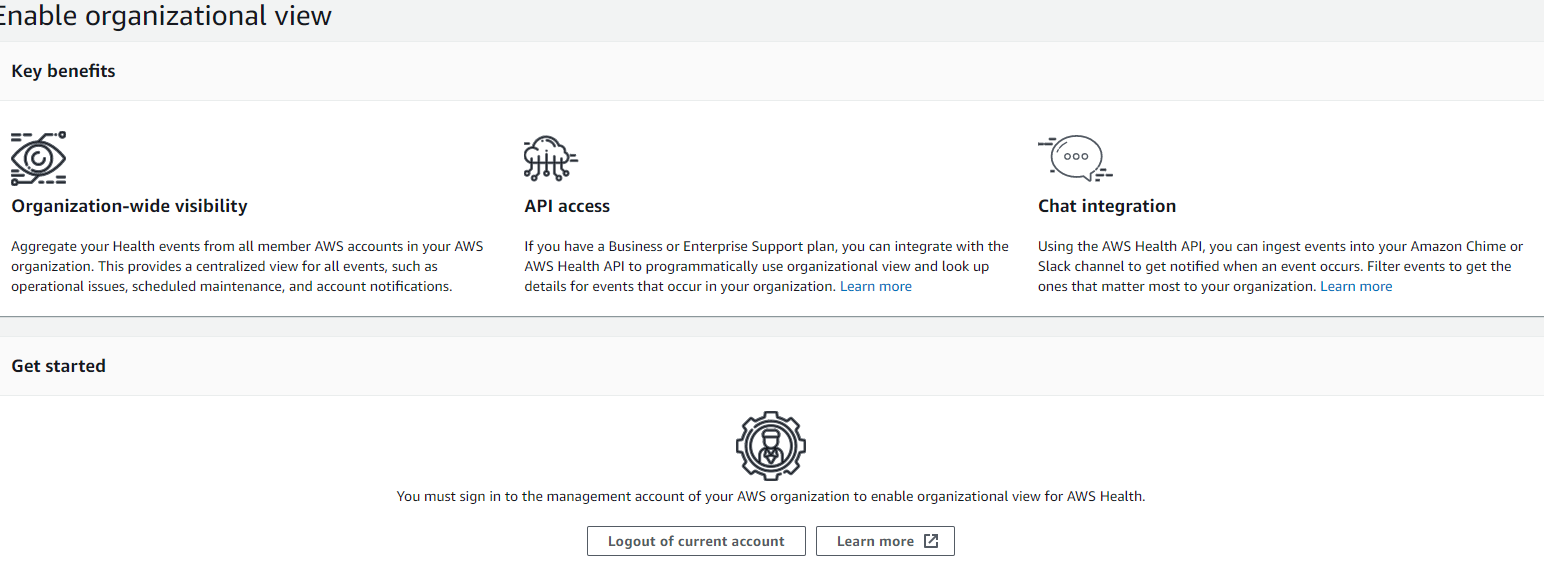Click the eye icon for Organization-wide visibility
Screen dimensions: 1544x573
coord(39,159)
